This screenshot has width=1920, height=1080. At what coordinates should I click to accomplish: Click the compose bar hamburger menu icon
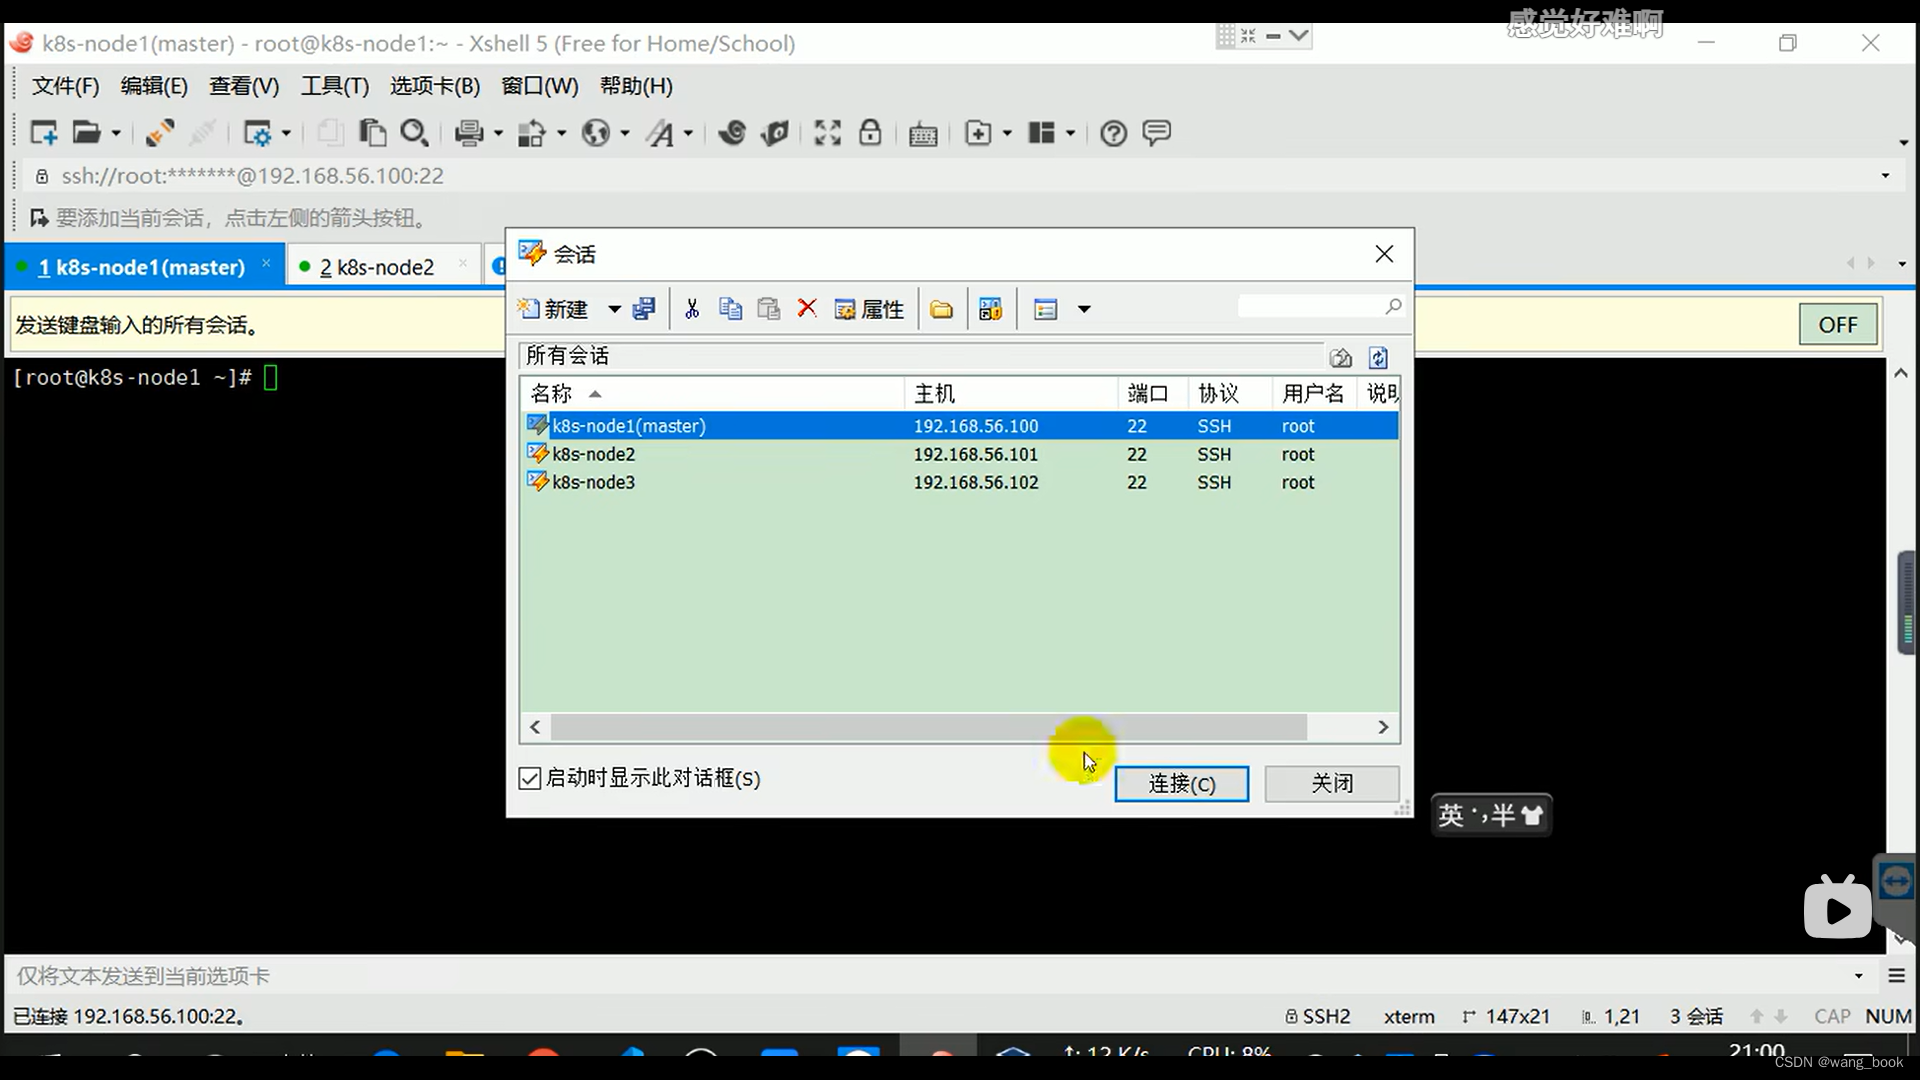click(1897, 976)
